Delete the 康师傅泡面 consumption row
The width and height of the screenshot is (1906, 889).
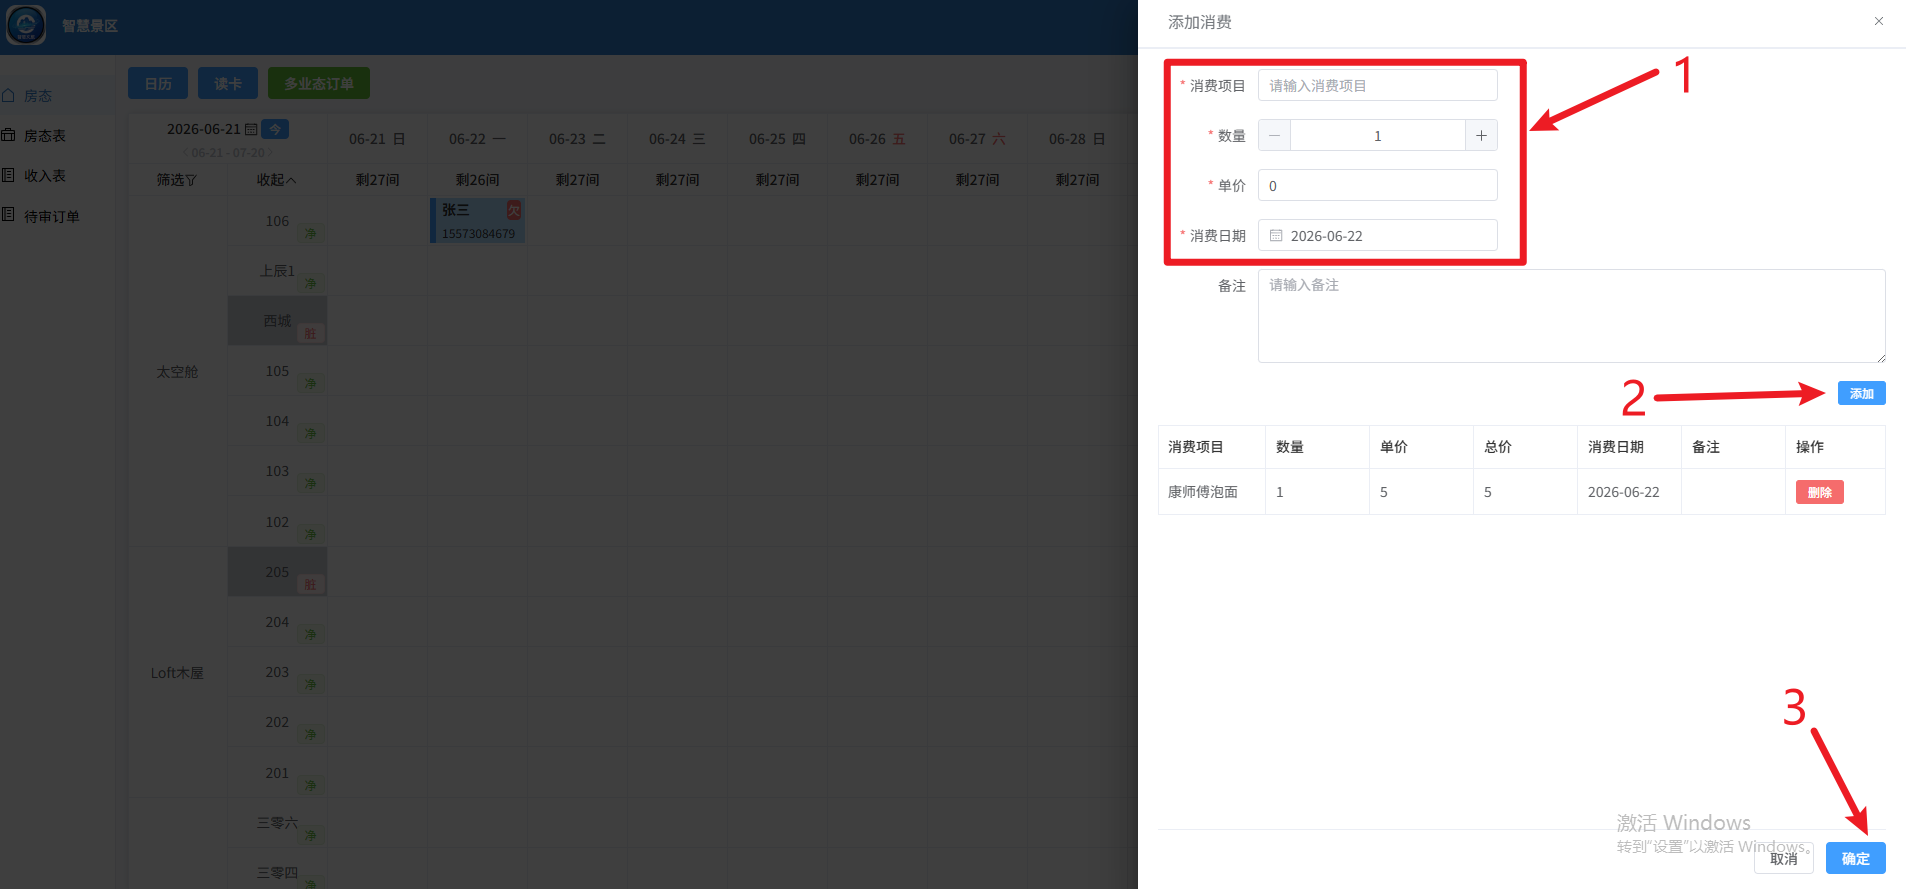(1819, 492)
